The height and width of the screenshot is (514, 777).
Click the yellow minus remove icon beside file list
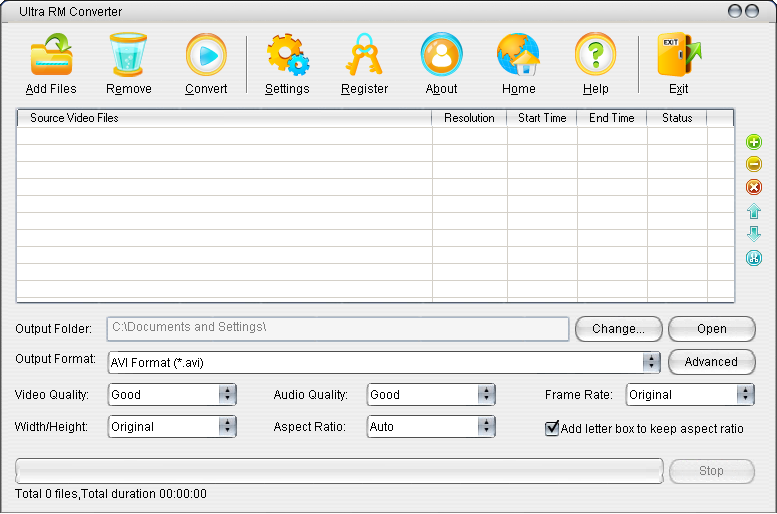[x=754, y=164]
